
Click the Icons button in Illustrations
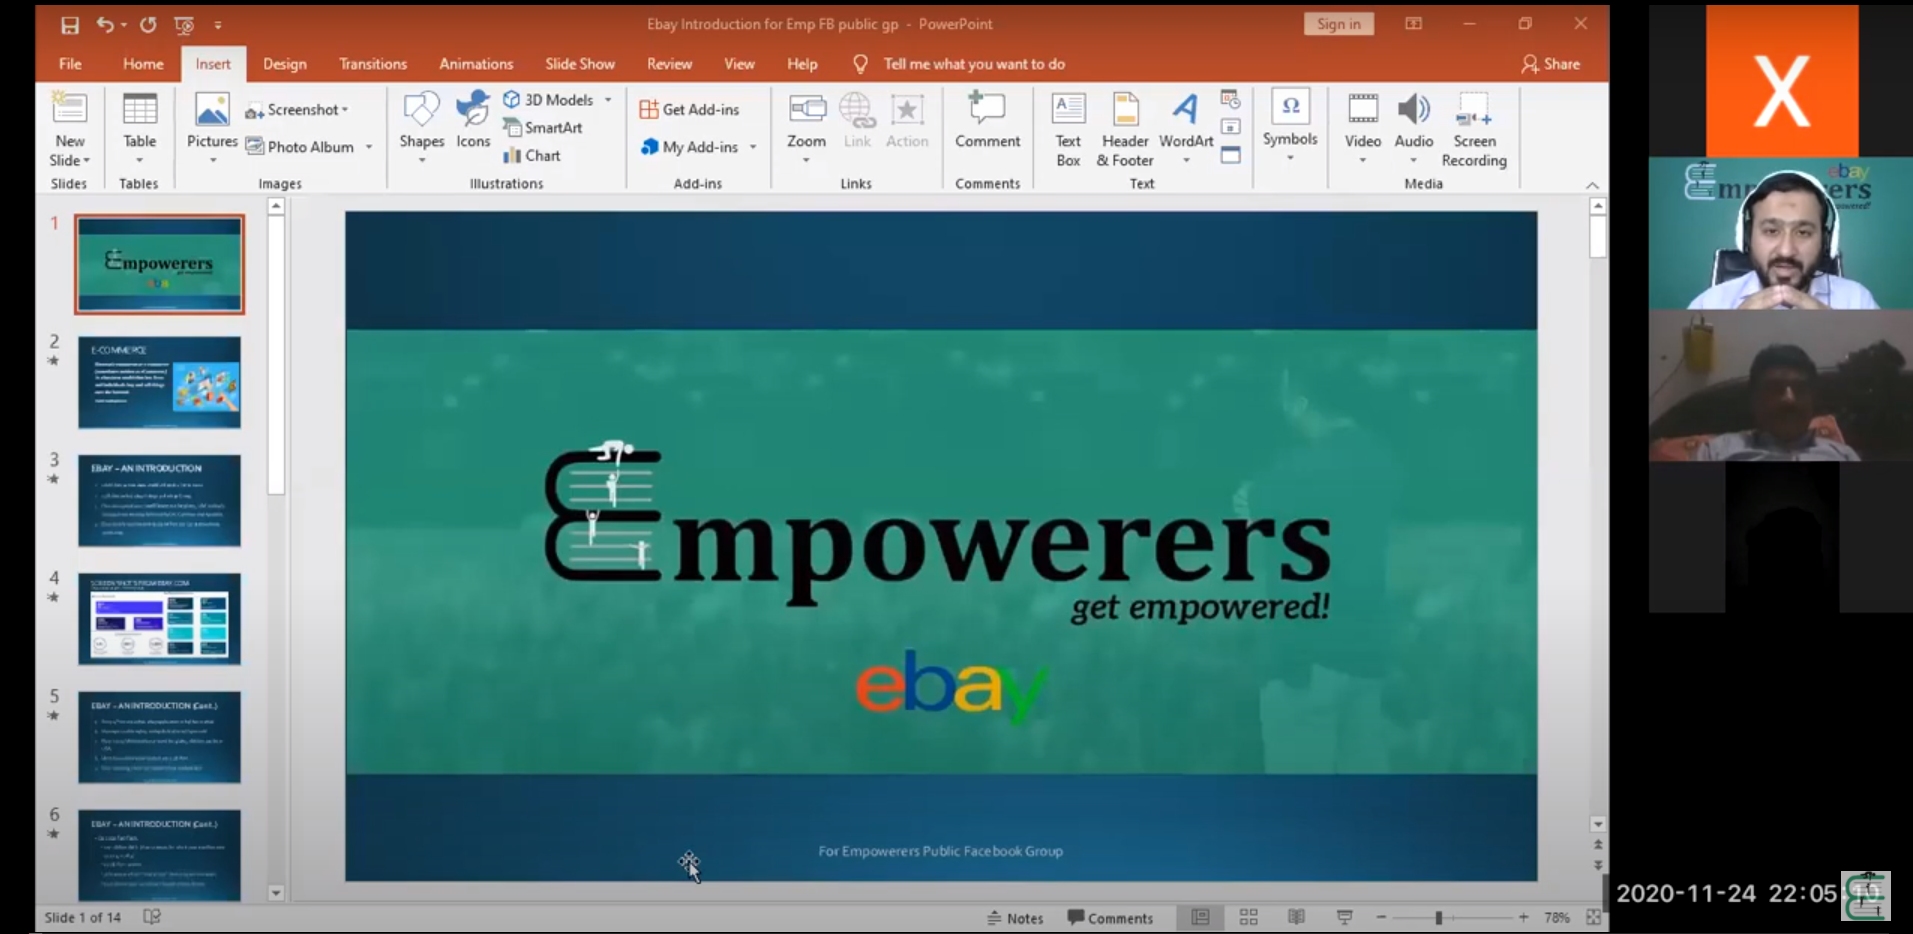[473, 120]
